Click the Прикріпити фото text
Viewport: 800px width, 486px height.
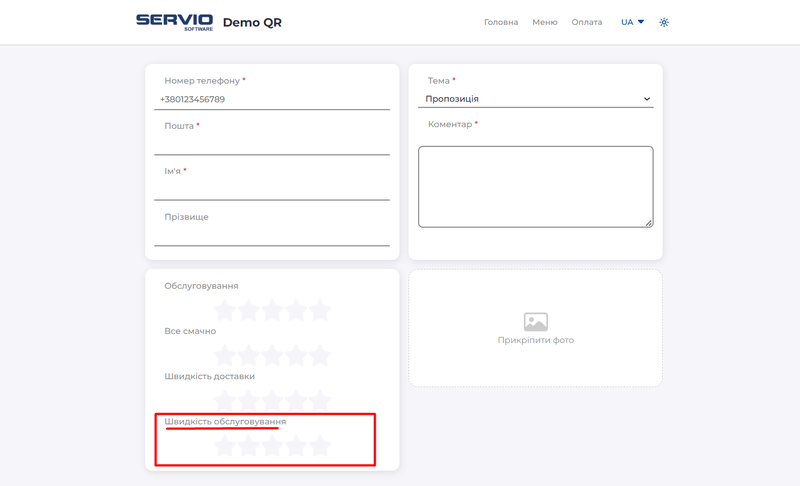pyautogui.click(x=535, y=341)
